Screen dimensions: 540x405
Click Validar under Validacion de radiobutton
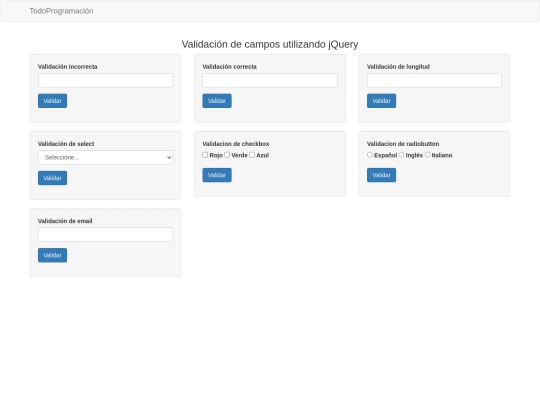[382, 175]
